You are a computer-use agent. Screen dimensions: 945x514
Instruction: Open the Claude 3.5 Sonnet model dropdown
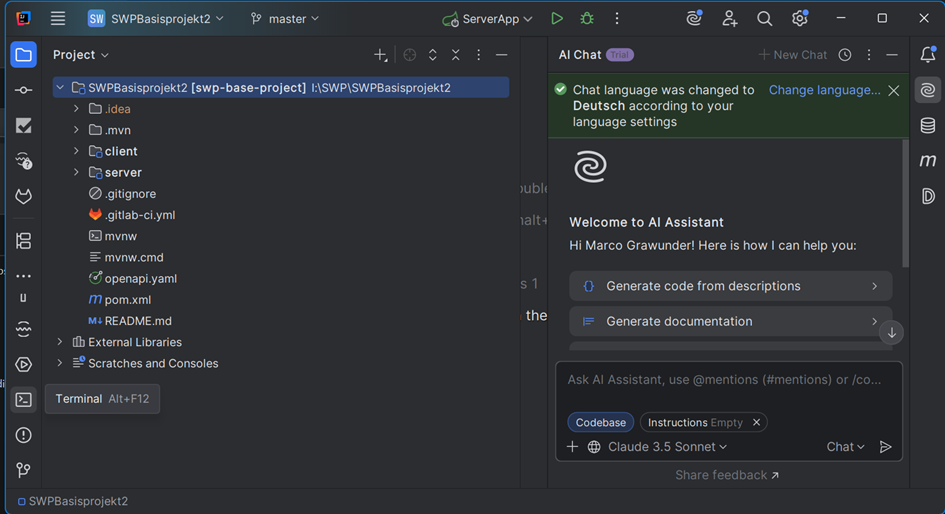(x=667, y=447)
